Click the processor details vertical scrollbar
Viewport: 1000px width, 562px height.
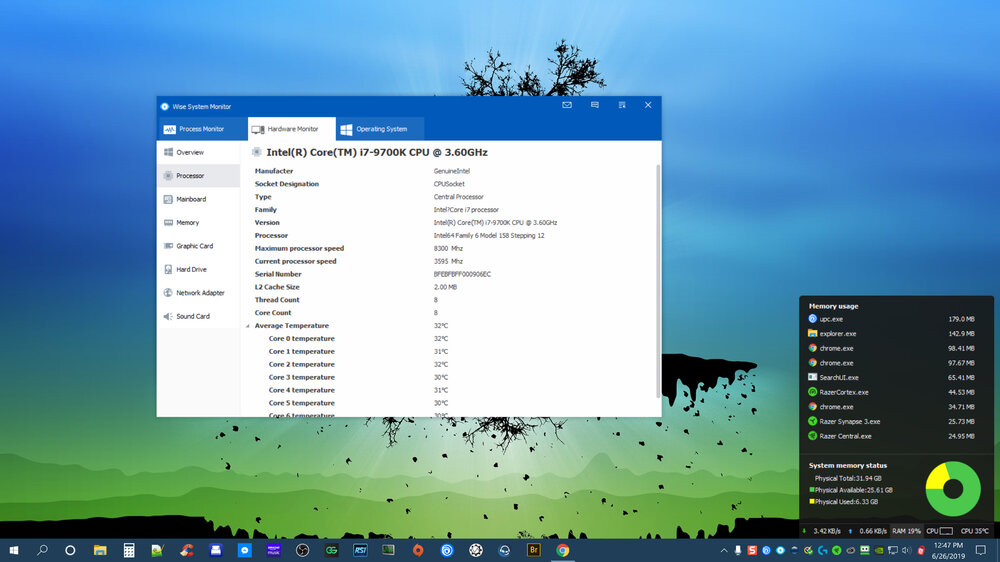(x=658, y=281)
